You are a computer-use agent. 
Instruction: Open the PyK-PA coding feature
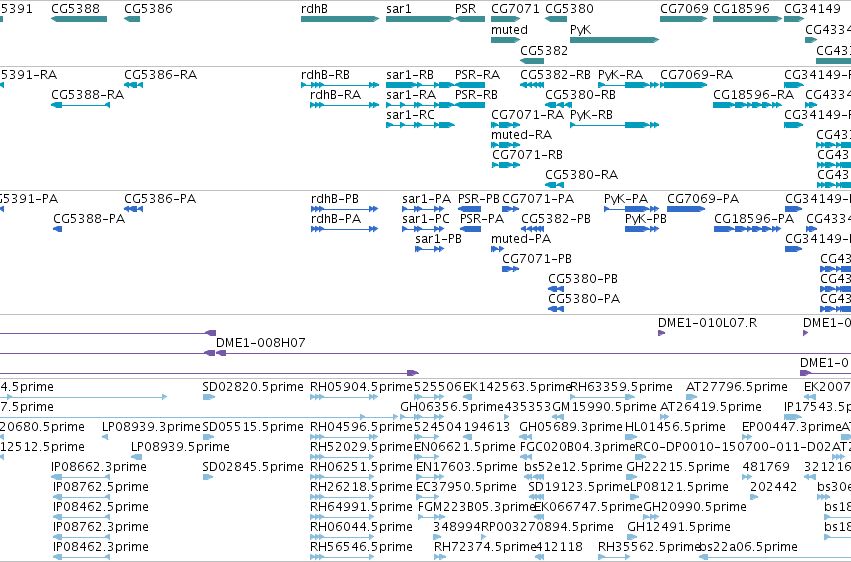click(632, 209)
